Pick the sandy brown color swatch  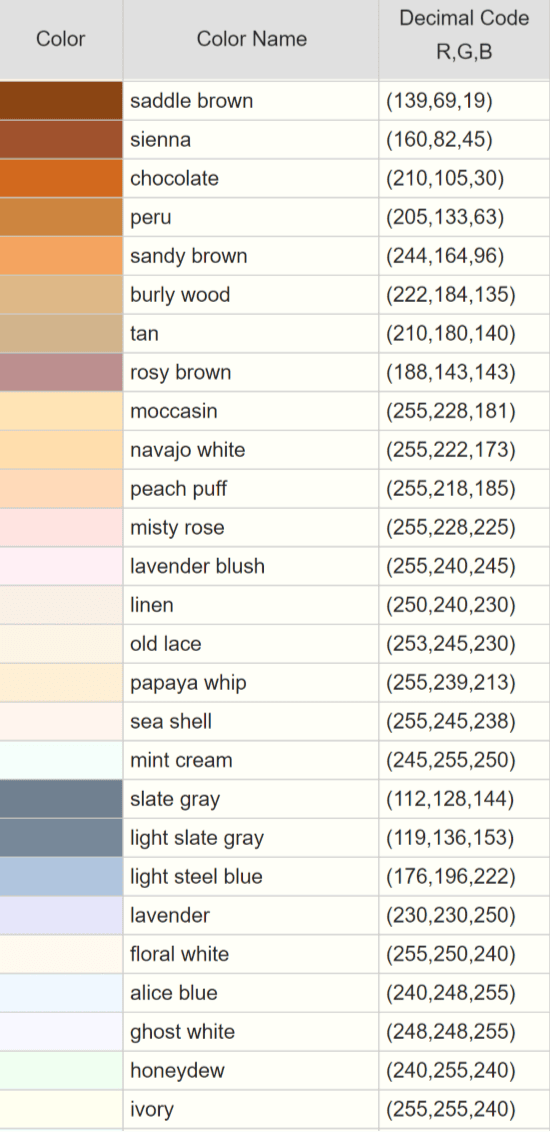(x=61, y=256)
